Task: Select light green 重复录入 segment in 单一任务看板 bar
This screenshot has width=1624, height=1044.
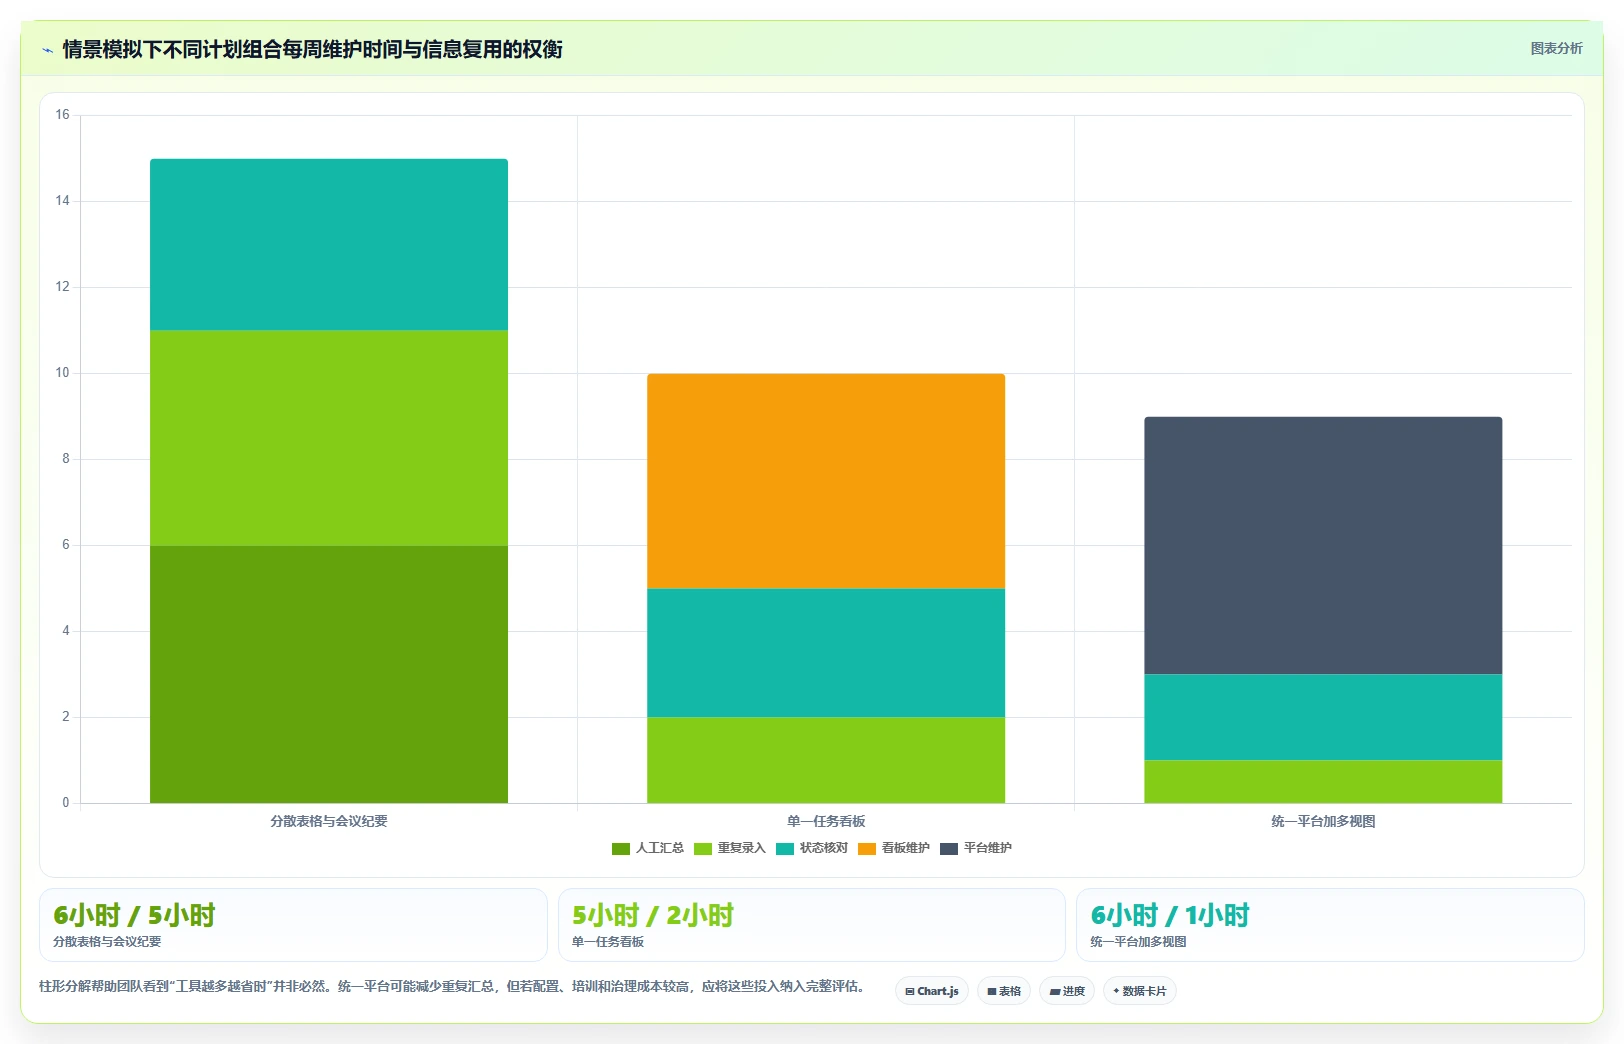Action: [826, 760]
